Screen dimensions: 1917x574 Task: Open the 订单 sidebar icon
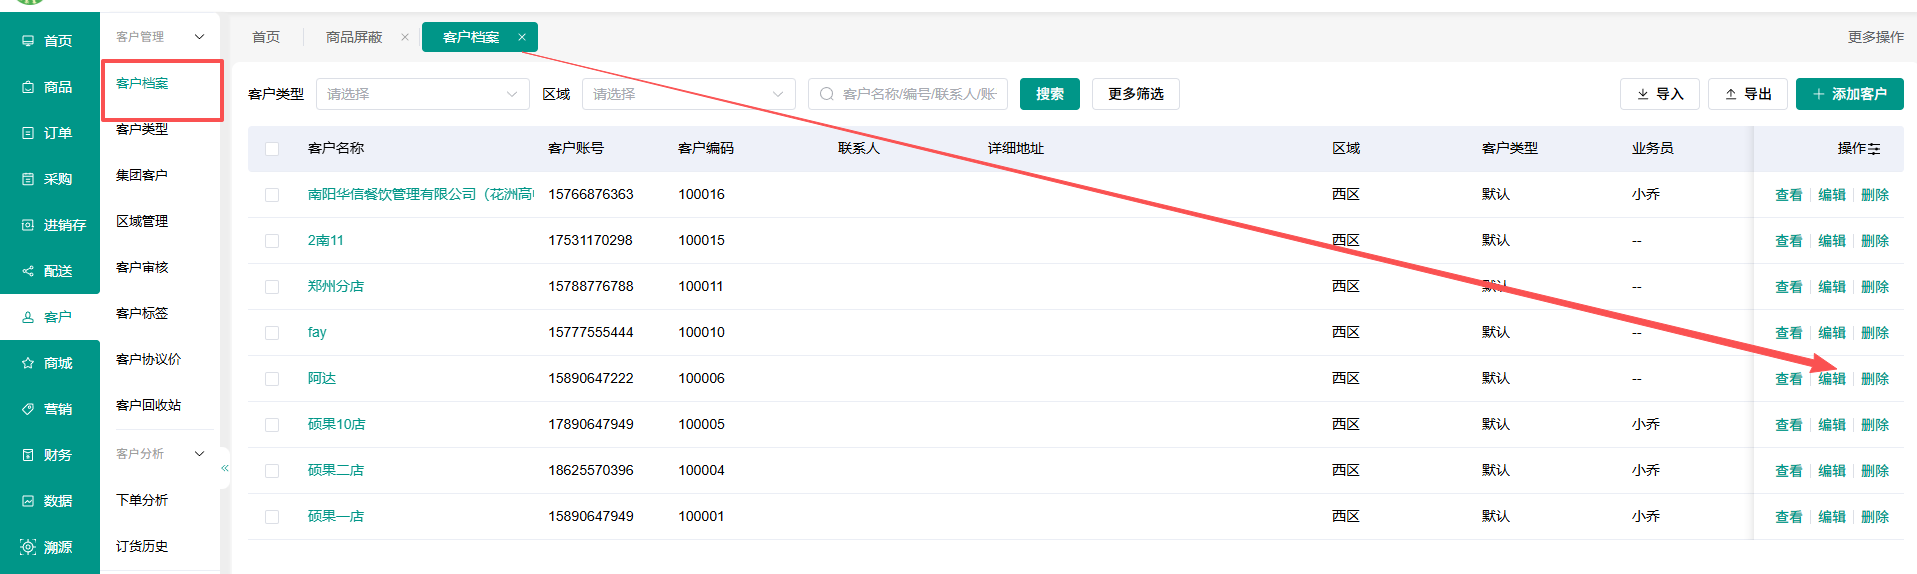click(28, 133)
